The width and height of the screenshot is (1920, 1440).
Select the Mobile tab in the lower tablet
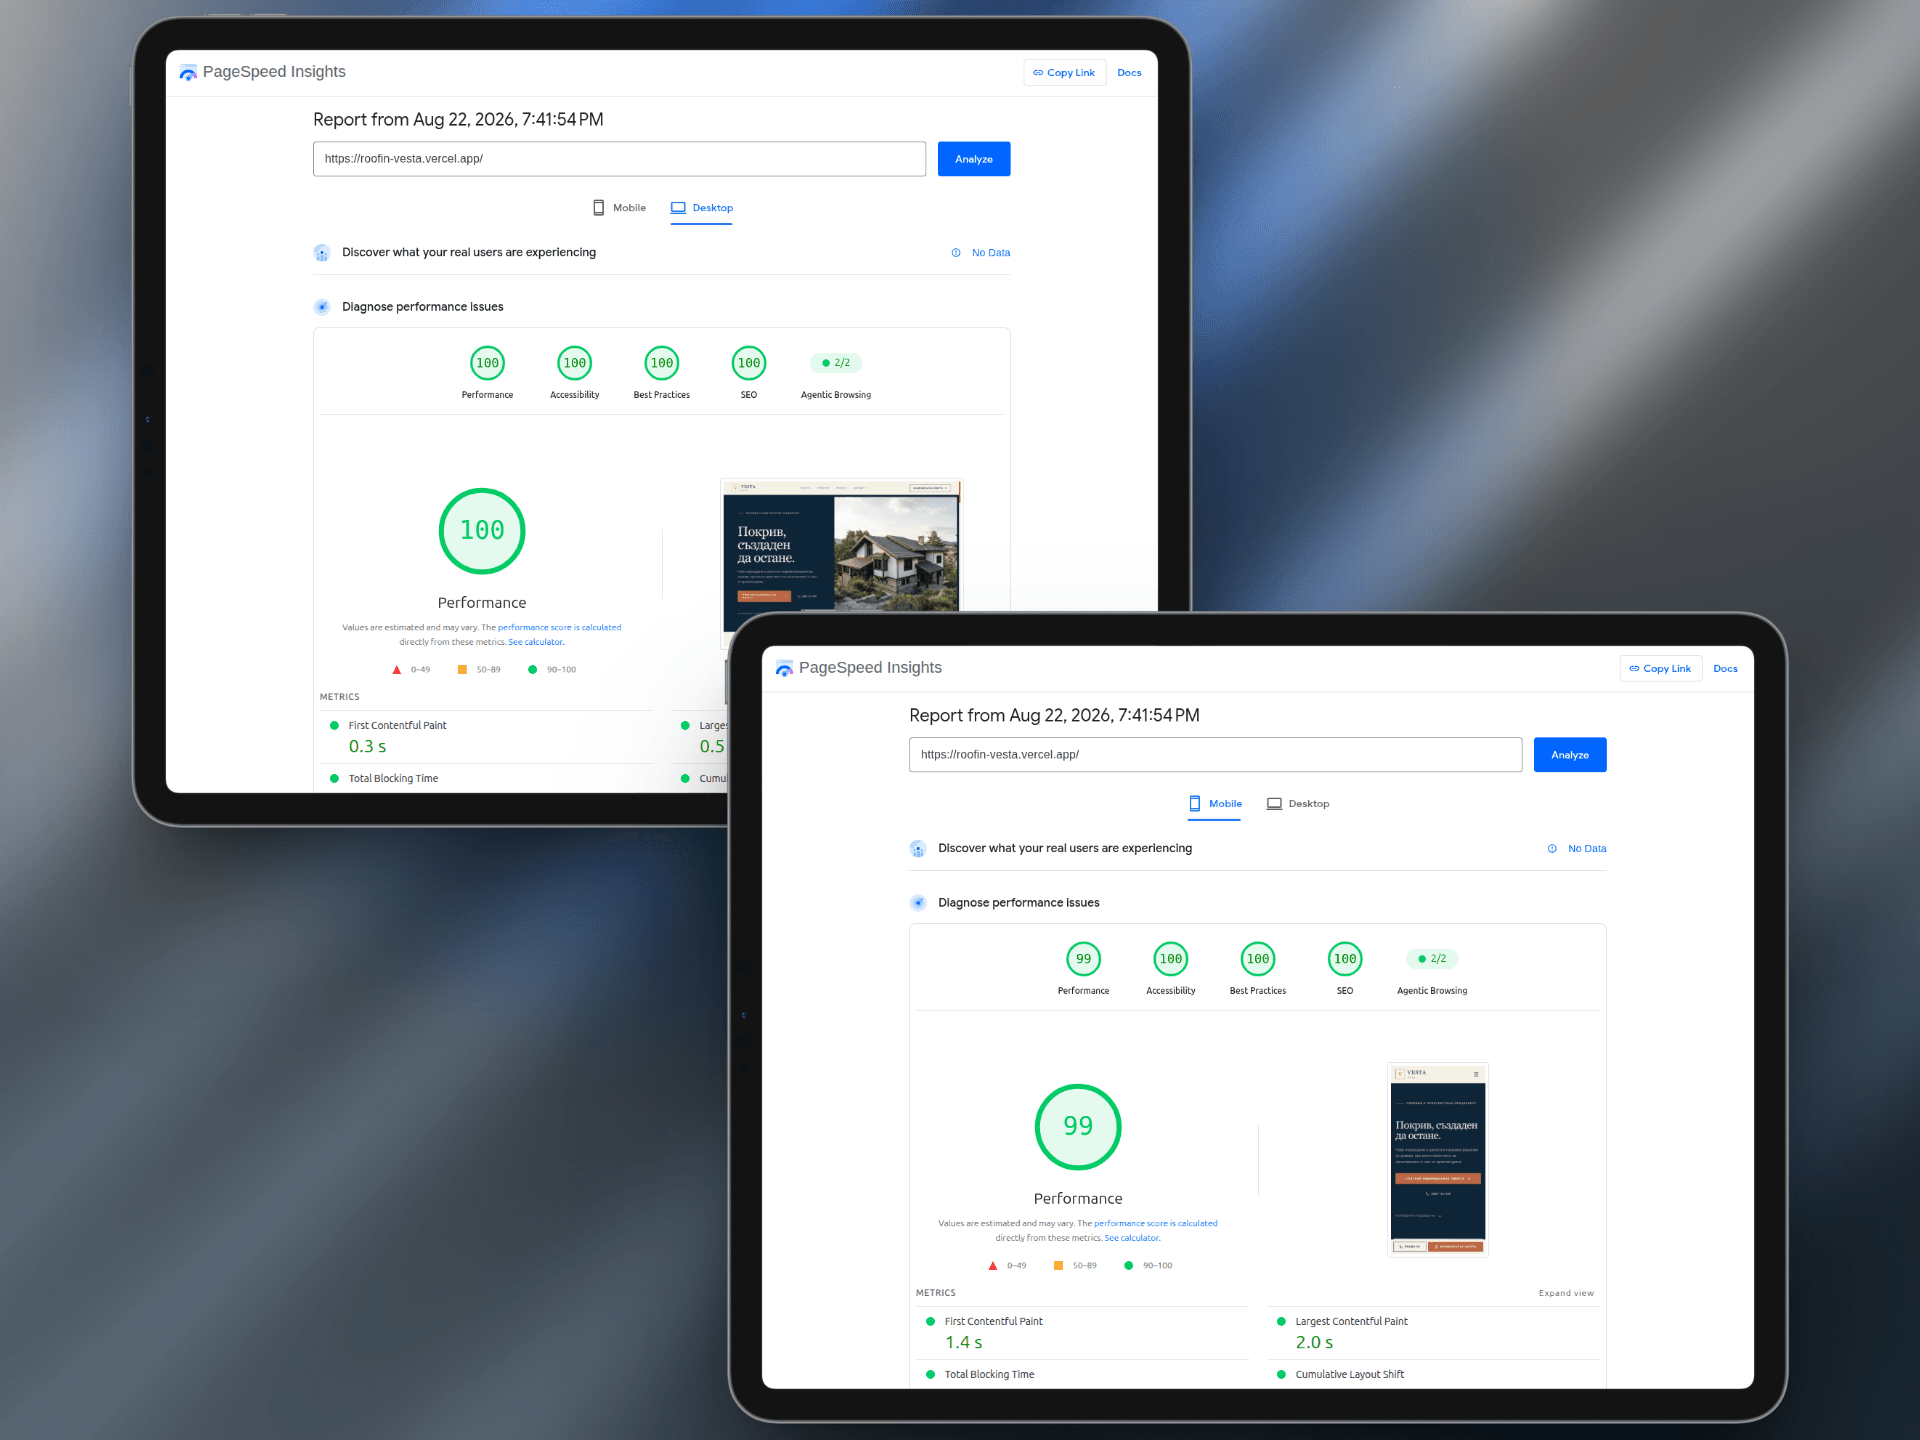(1215, 804)
